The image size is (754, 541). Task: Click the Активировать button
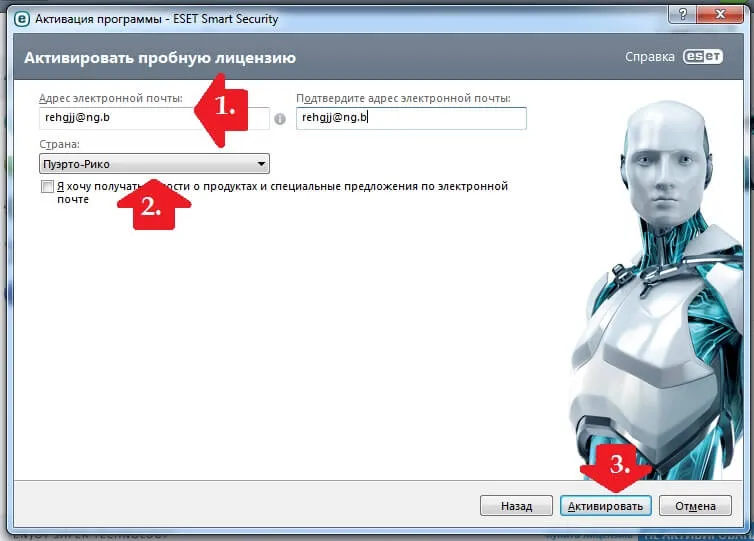coord(605,506)
